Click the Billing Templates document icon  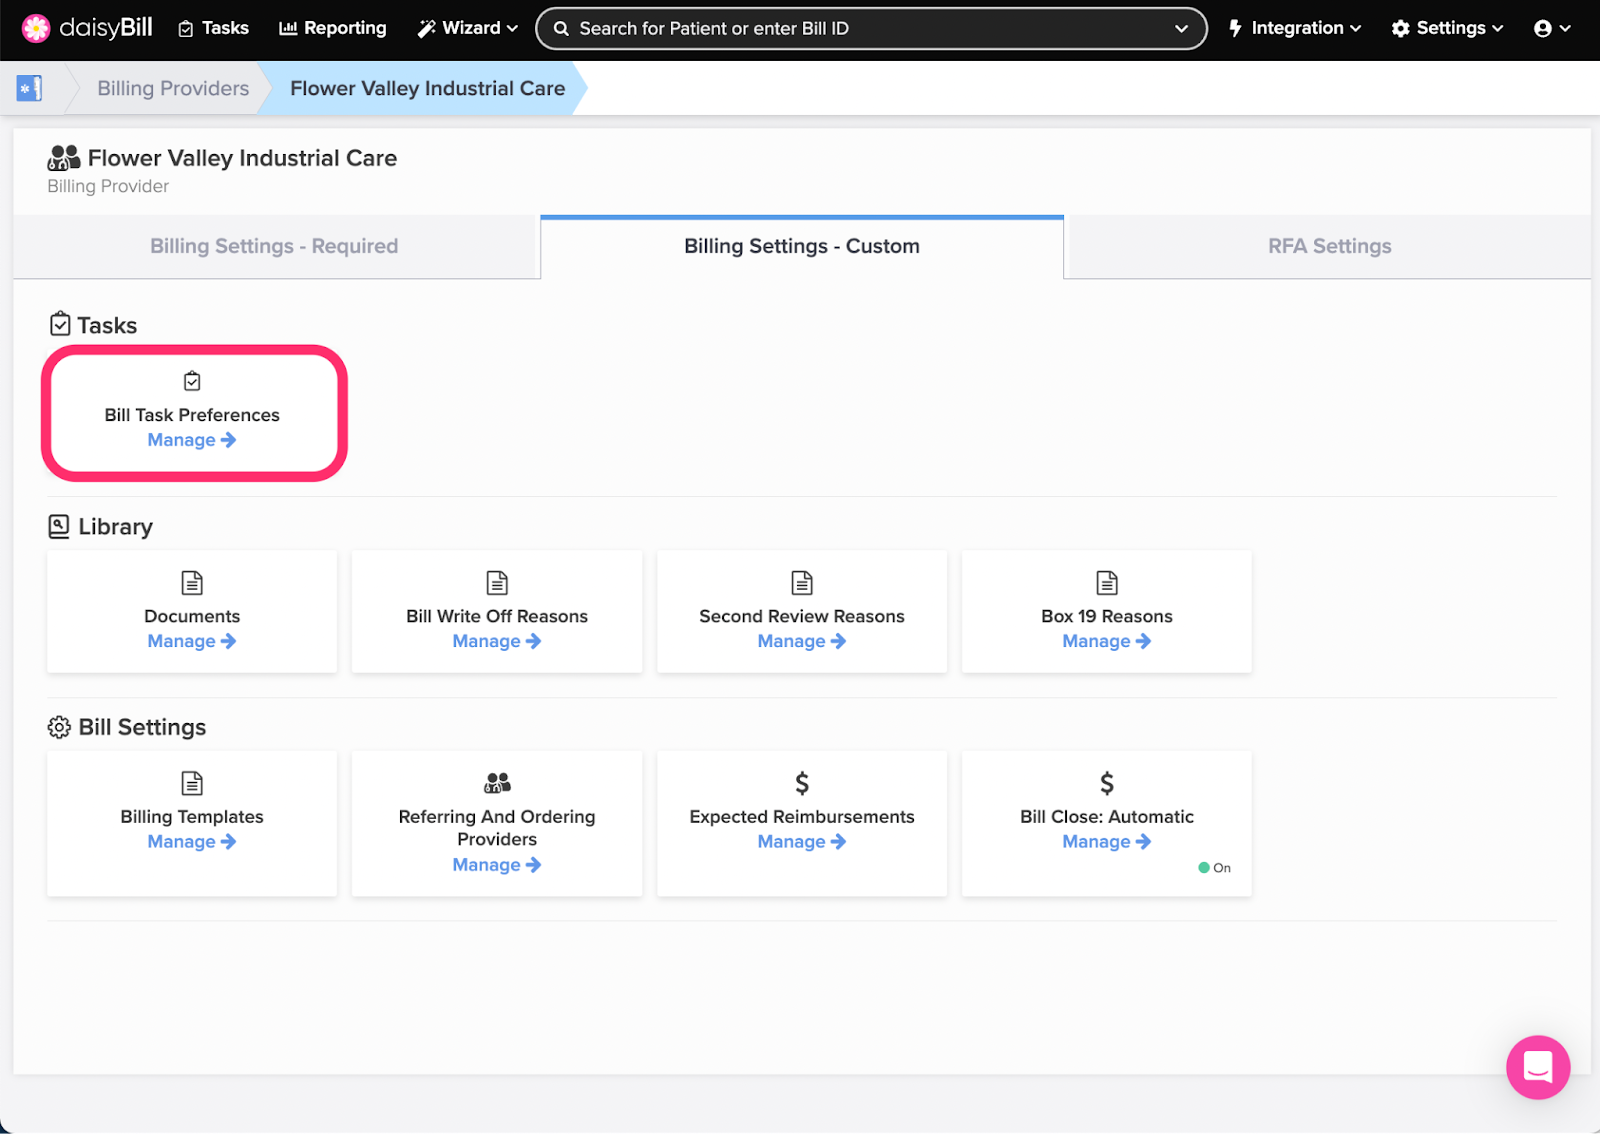click(192, 783)
